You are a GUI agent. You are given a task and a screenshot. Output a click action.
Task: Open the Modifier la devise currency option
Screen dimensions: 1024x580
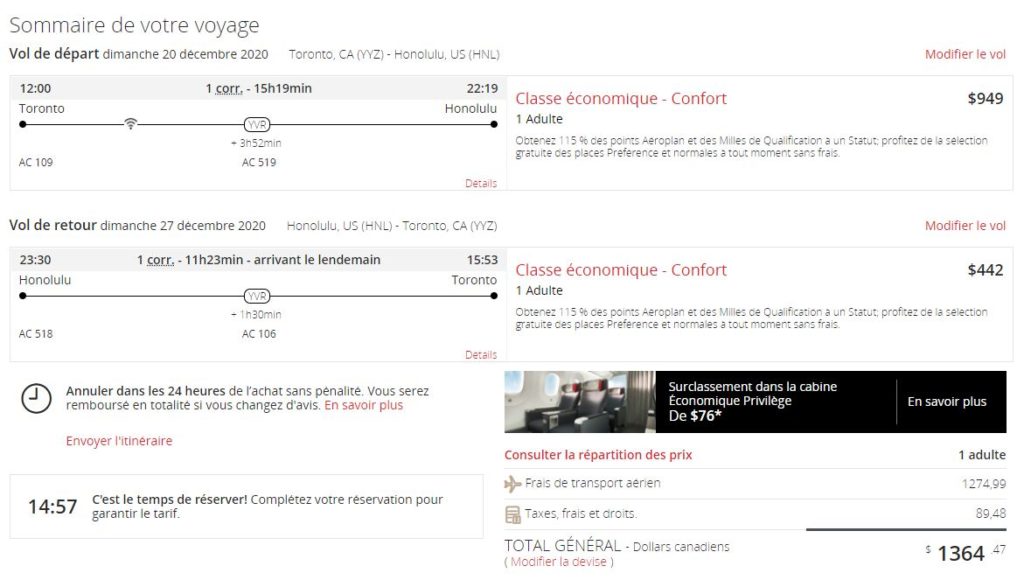click(559, 562)
